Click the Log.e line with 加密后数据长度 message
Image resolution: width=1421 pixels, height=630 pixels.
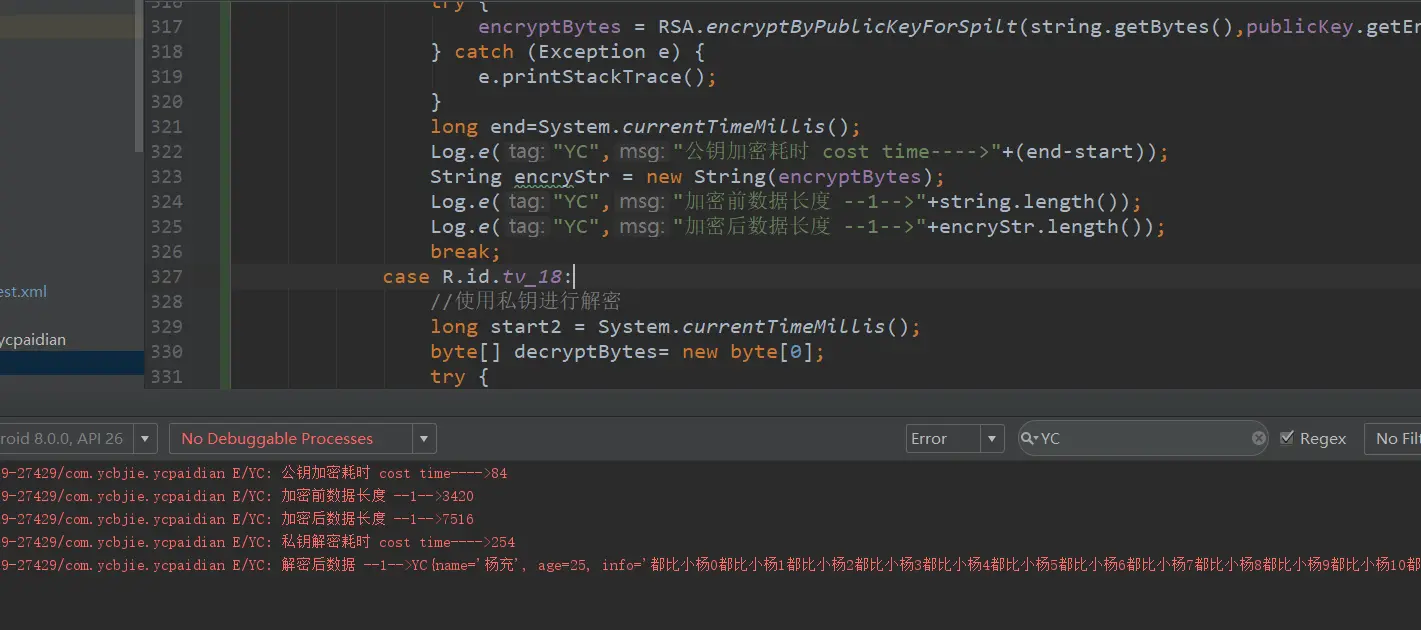pyautogui.click(x=798, y=227)
